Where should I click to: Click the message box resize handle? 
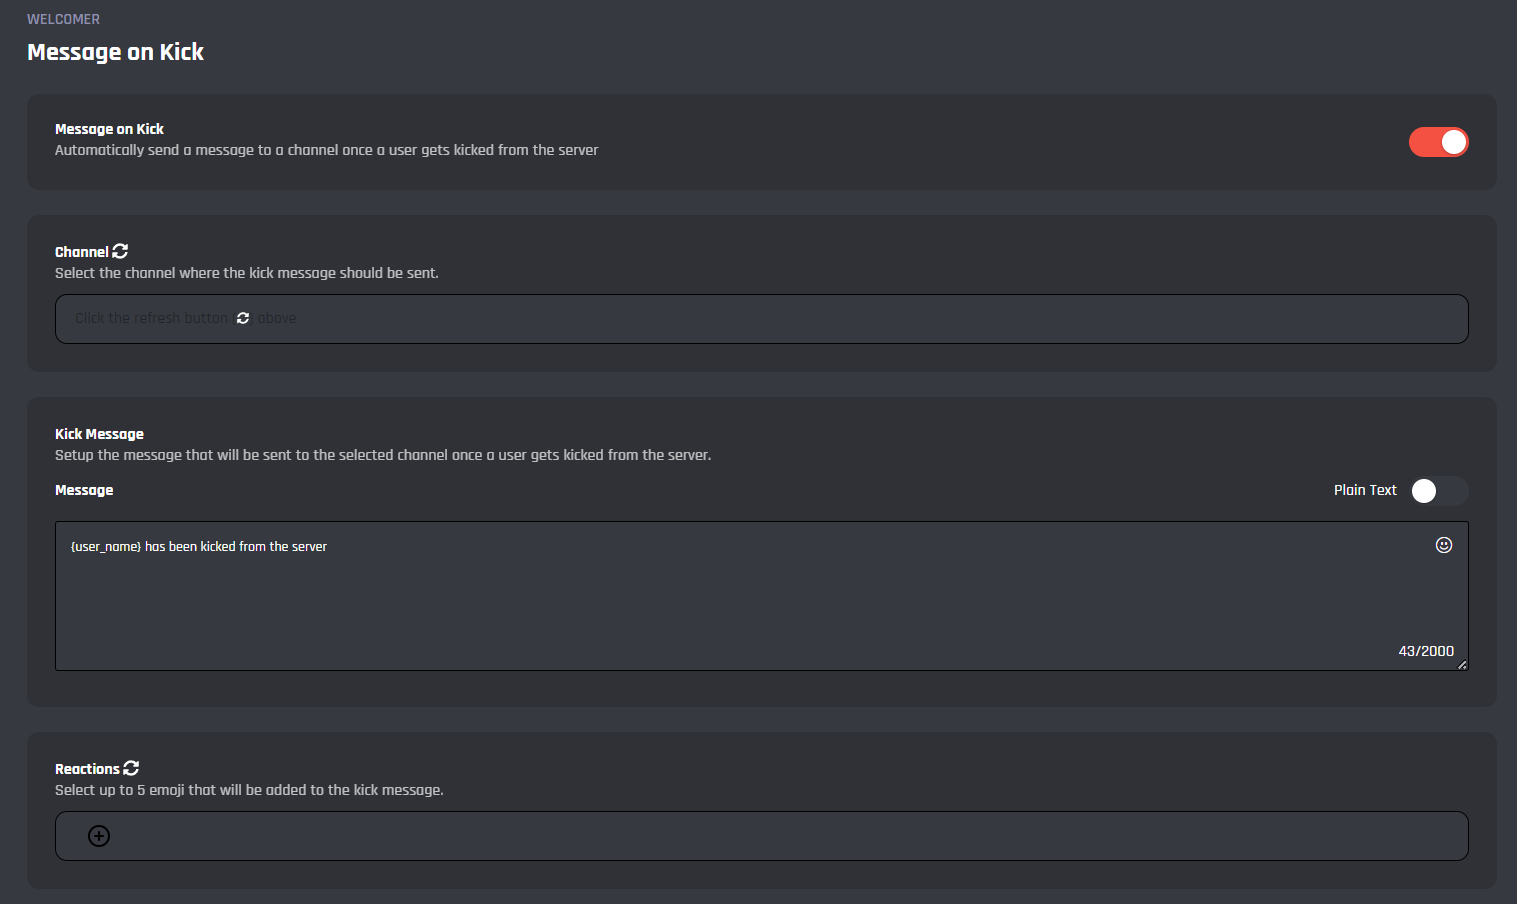(1462, 664)
